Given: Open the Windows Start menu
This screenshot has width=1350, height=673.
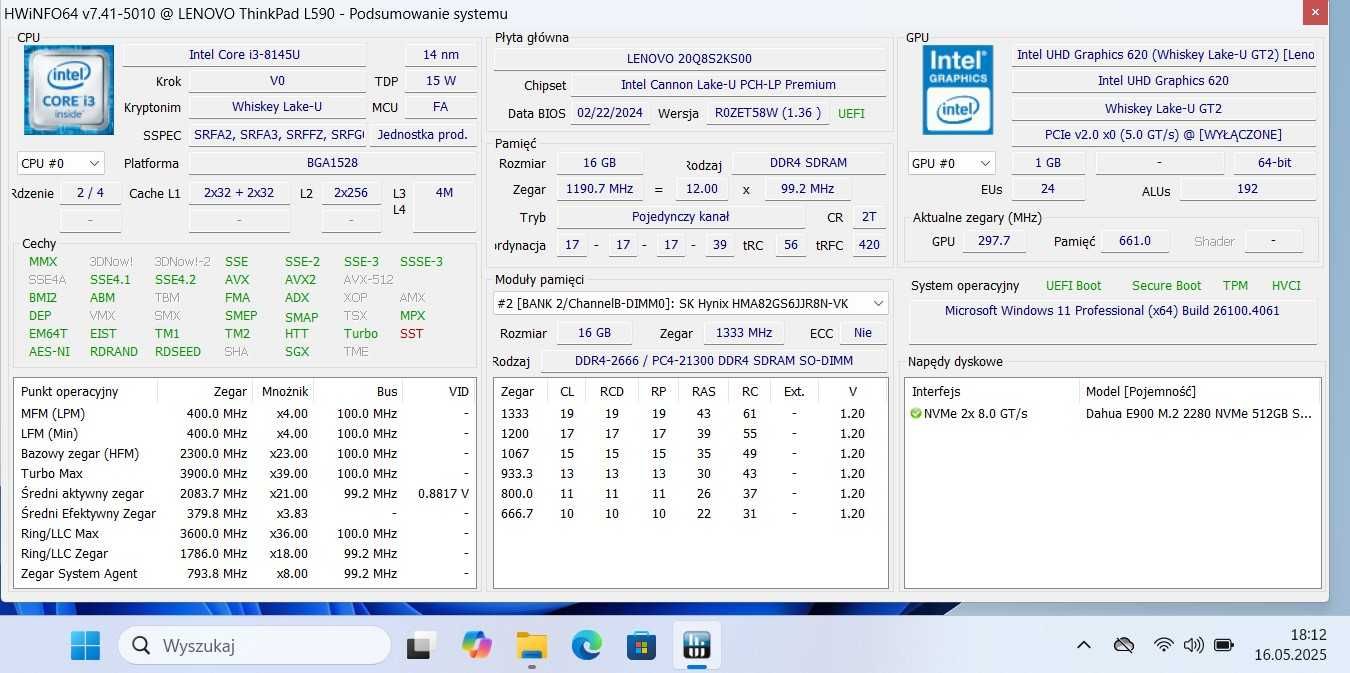Looking at the screenshot, I should [x=85, y=645].
